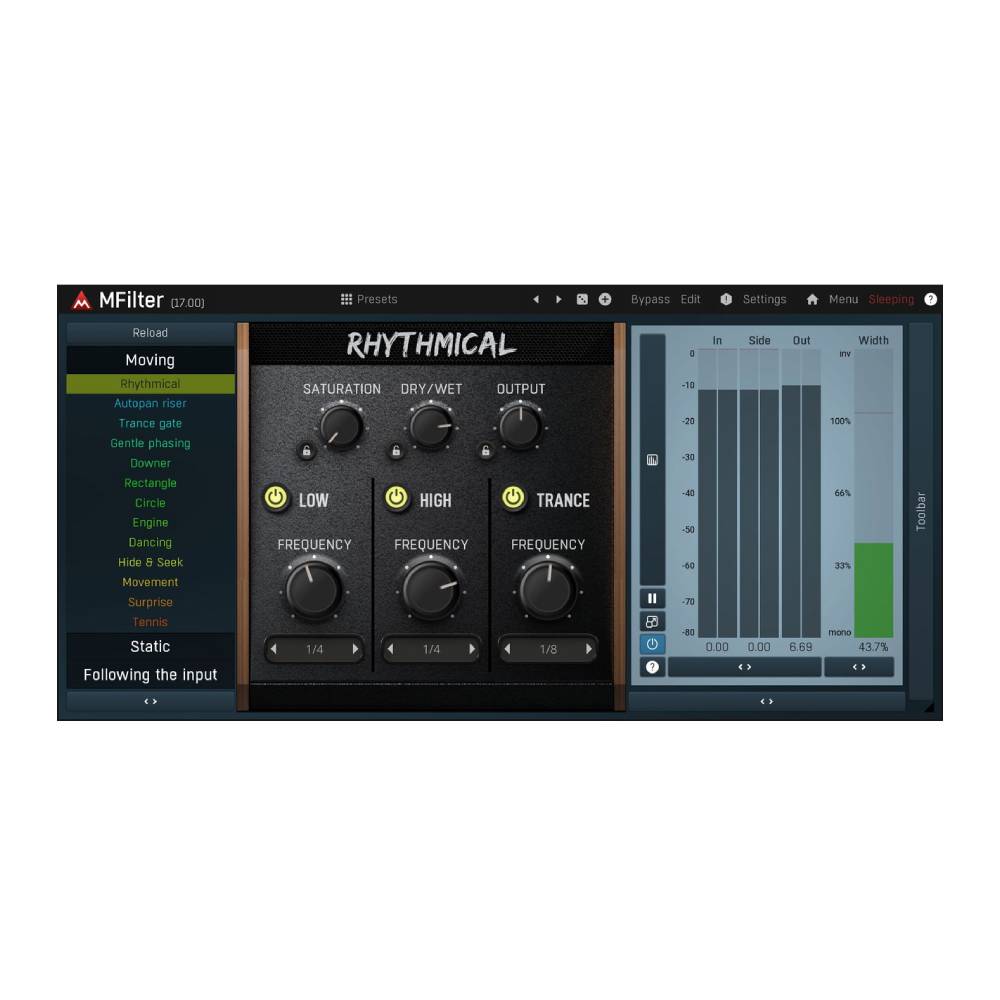Toggle the TRANCE power button
1000x1000 pixels.
(x=514, y=498)
